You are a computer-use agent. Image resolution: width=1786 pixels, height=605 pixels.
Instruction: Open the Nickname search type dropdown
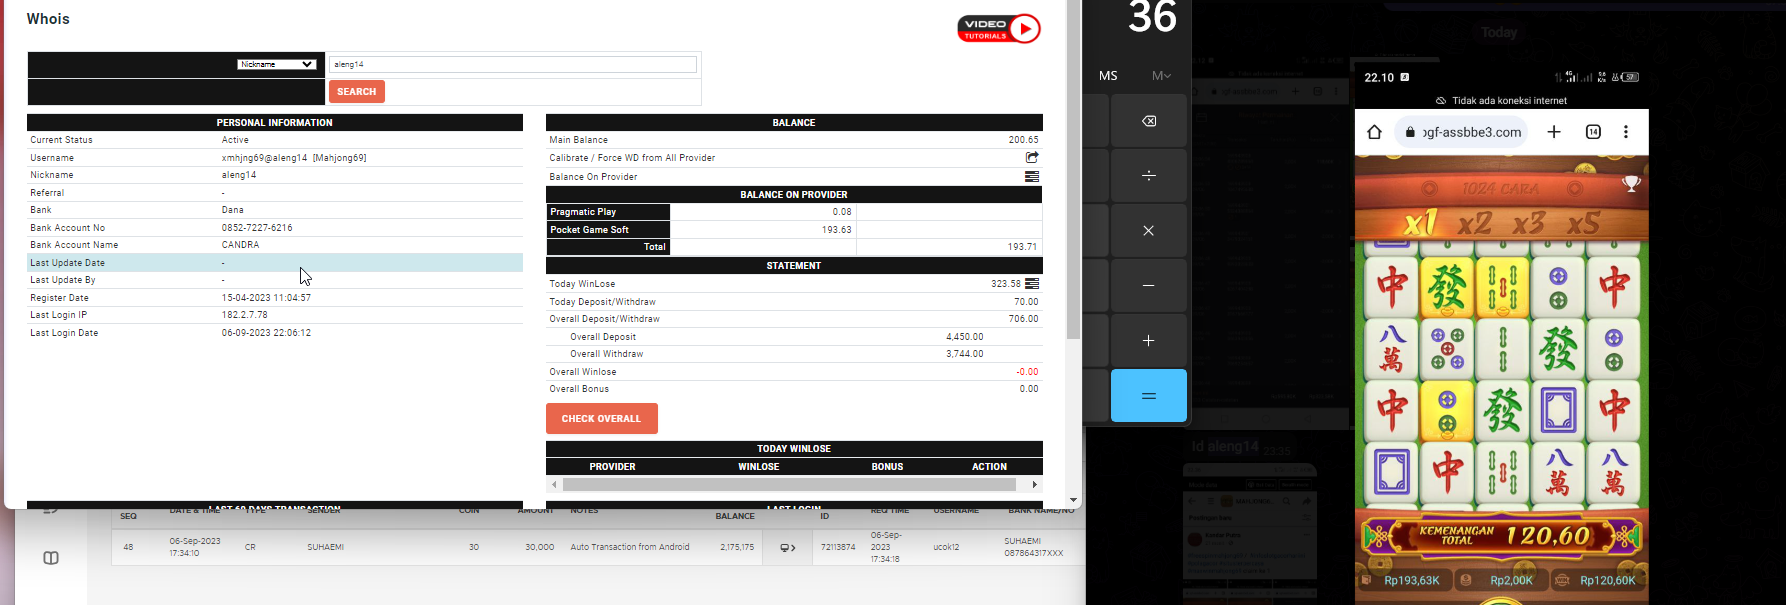tap(277, 64)
